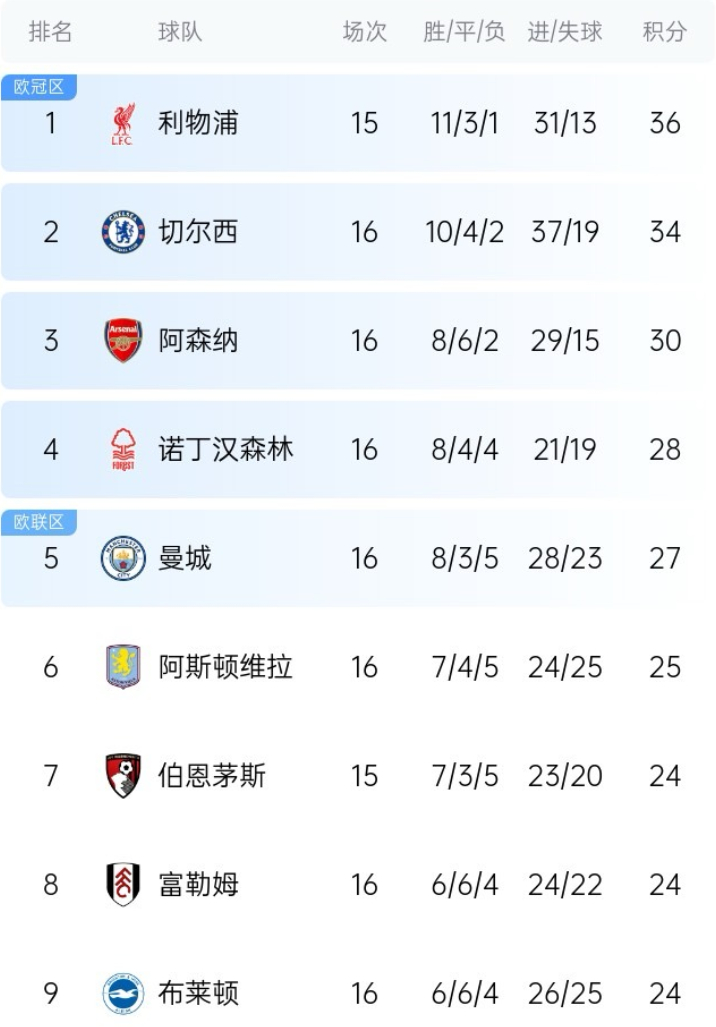Click the Liverpool club crest icon

pos(123,123)
